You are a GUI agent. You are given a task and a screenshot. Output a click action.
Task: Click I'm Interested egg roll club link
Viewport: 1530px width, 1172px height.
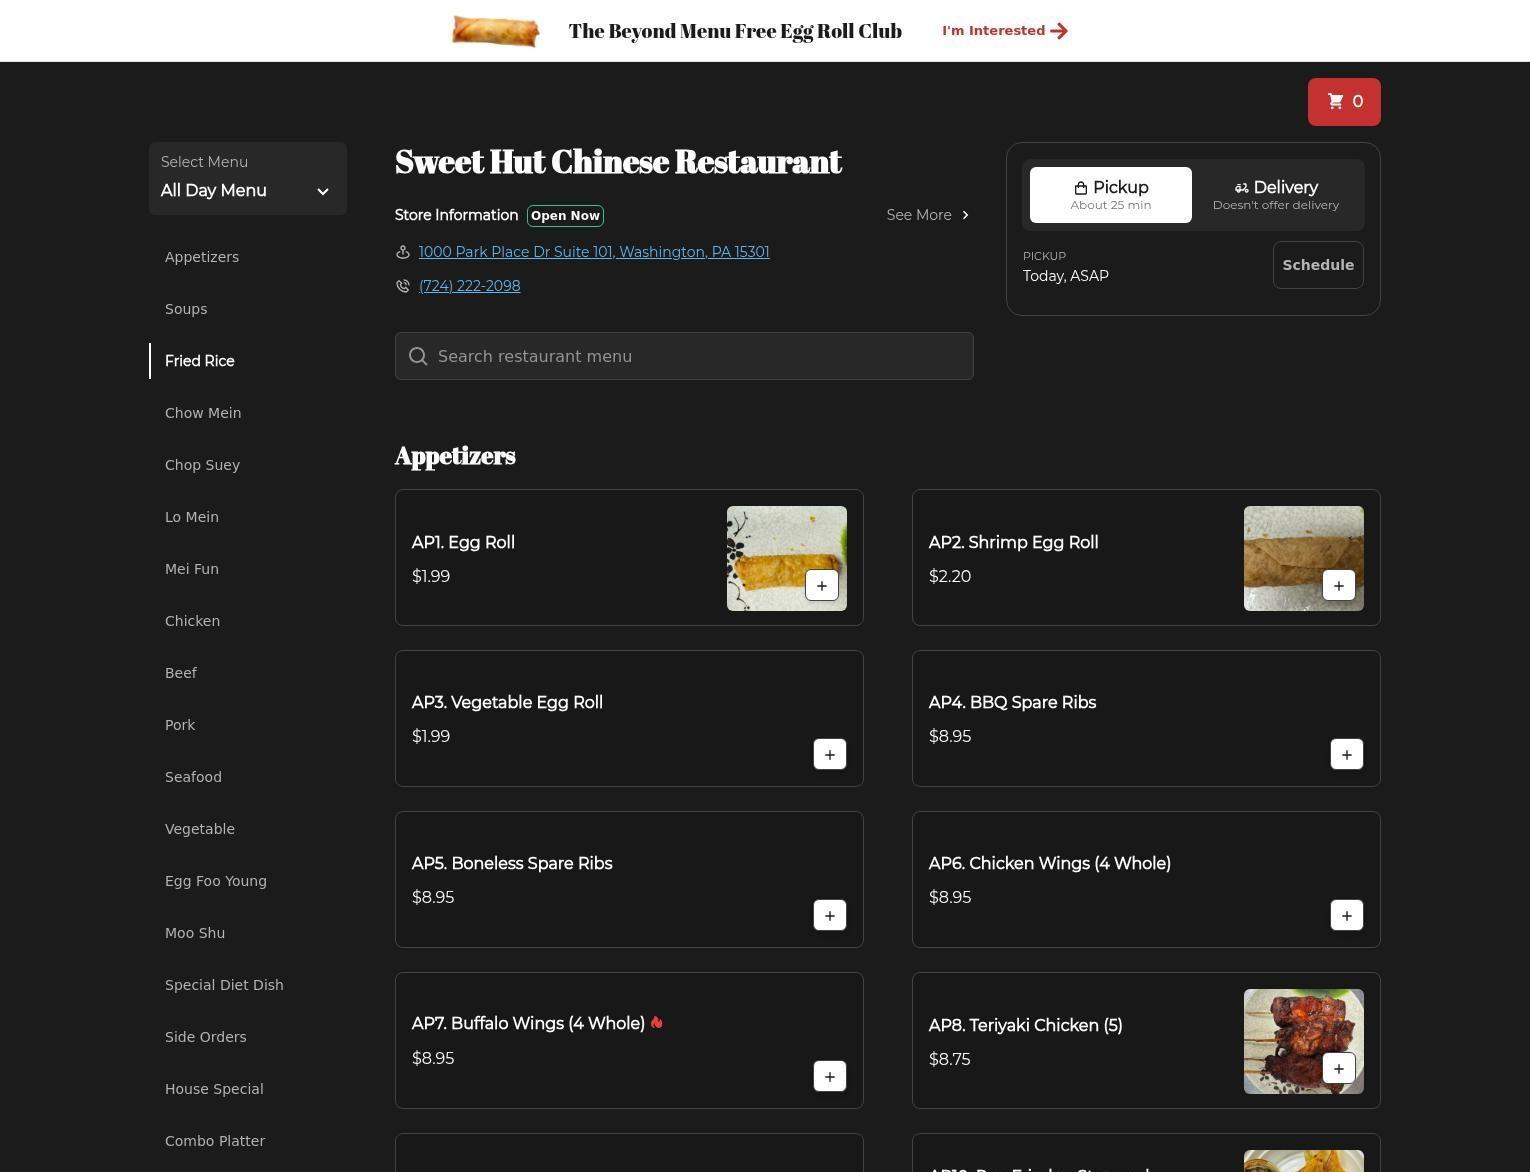(x=1004, y=31)
